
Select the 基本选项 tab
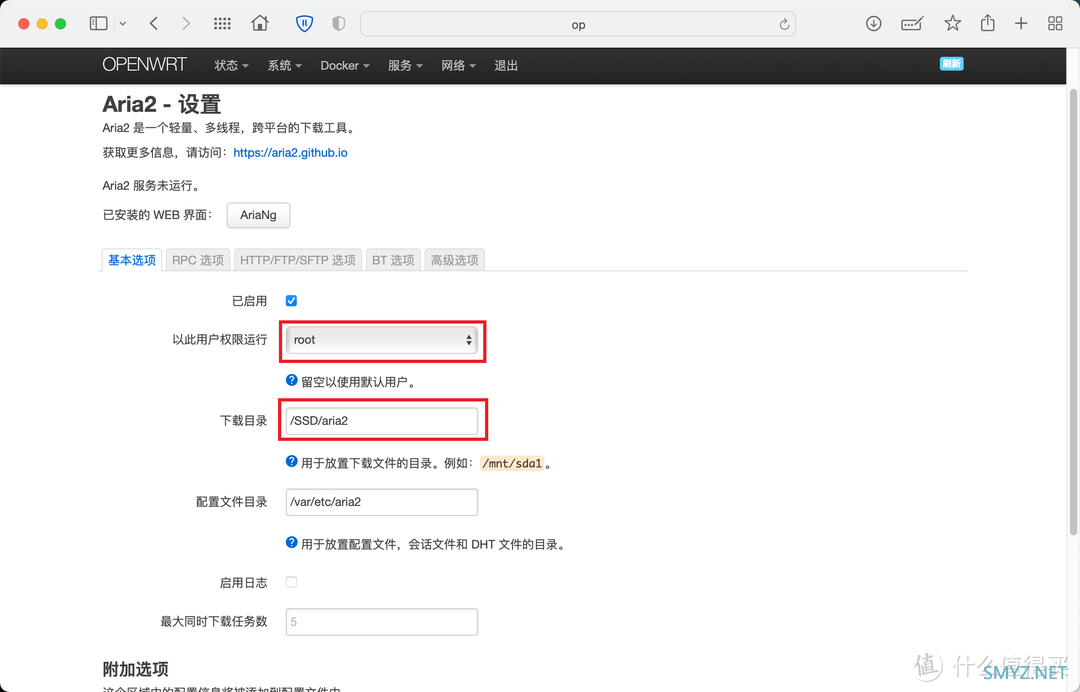tap(132, 260)
